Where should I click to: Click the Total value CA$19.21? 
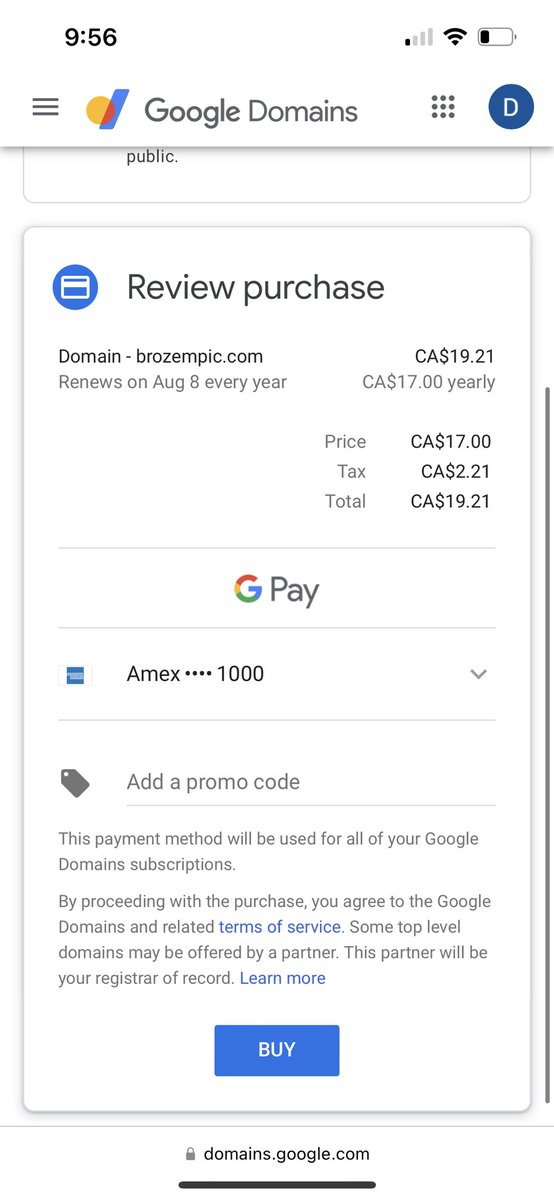(x=451, y=502)
